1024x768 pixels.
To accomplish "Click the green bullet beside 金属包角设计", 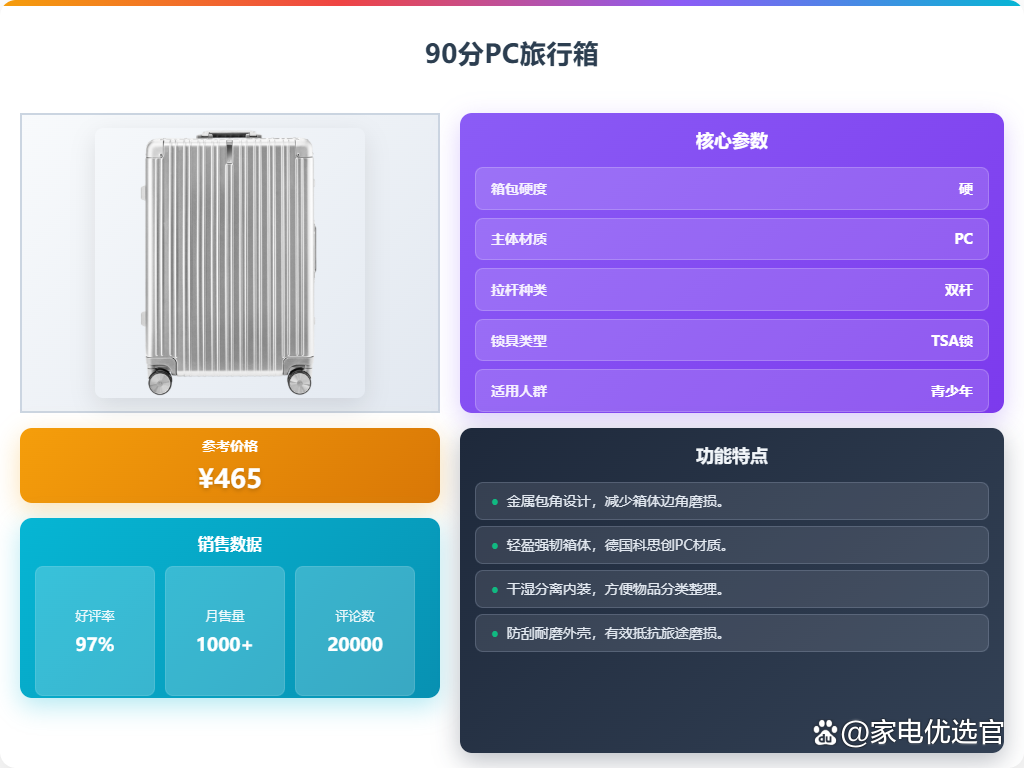I will click(x=494, y=502).
